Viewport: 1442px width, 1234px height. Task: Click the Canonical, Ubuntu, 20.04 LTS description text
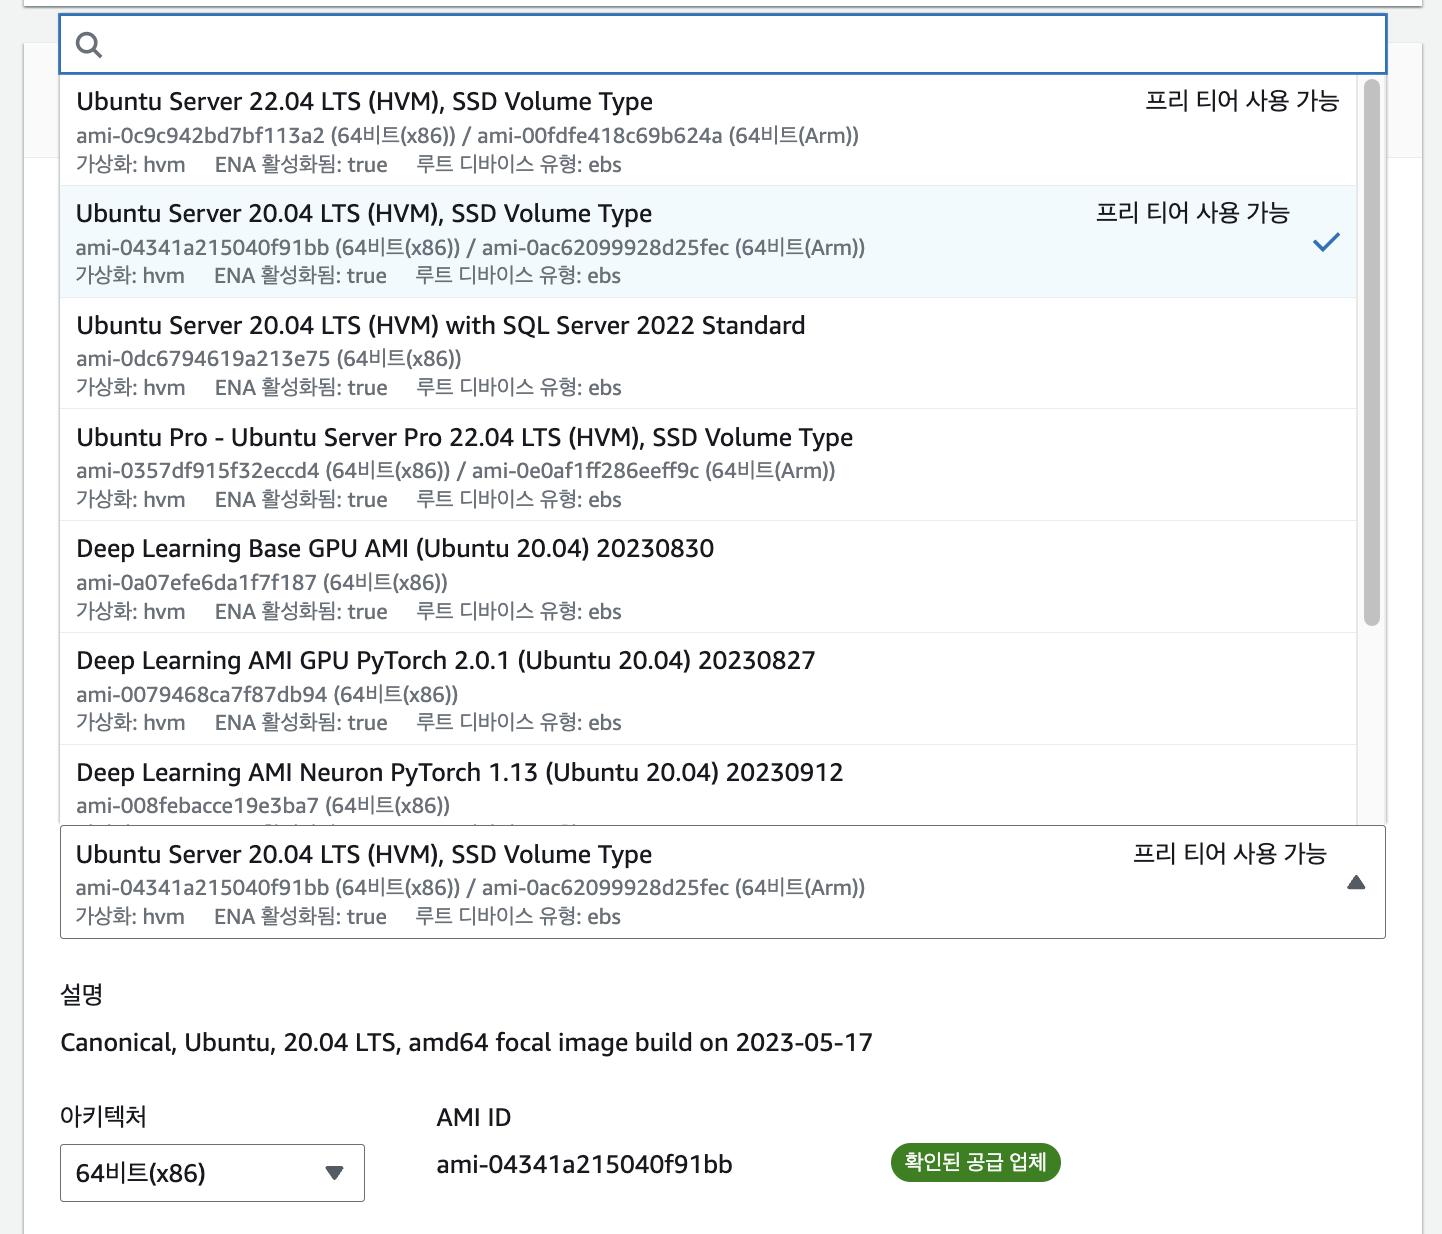(466, 1043)
